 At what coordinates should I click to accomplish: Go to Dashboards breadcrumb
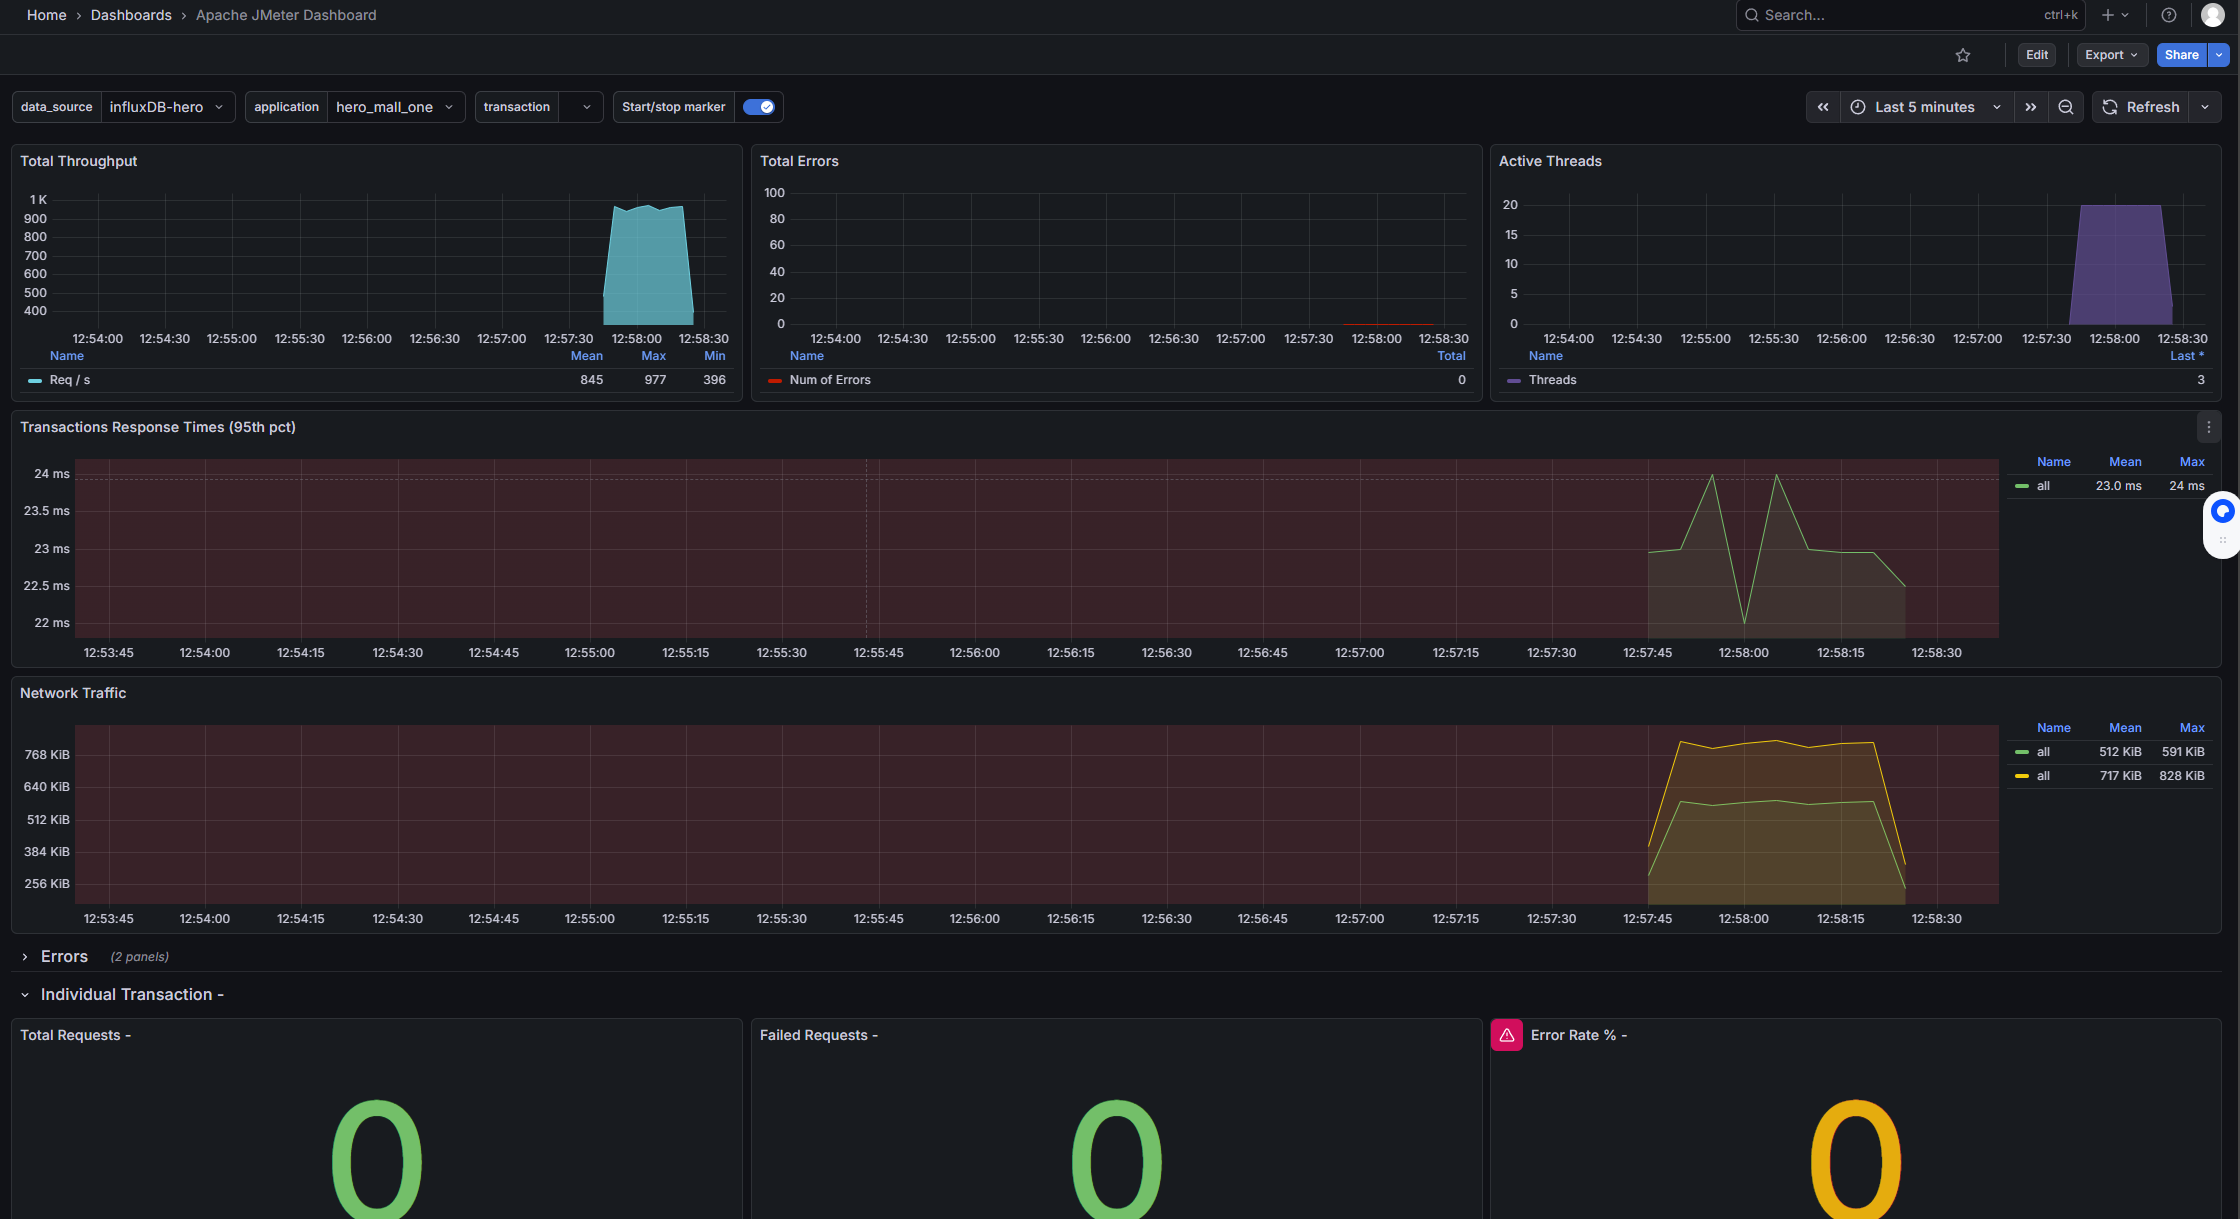point(131,15)
